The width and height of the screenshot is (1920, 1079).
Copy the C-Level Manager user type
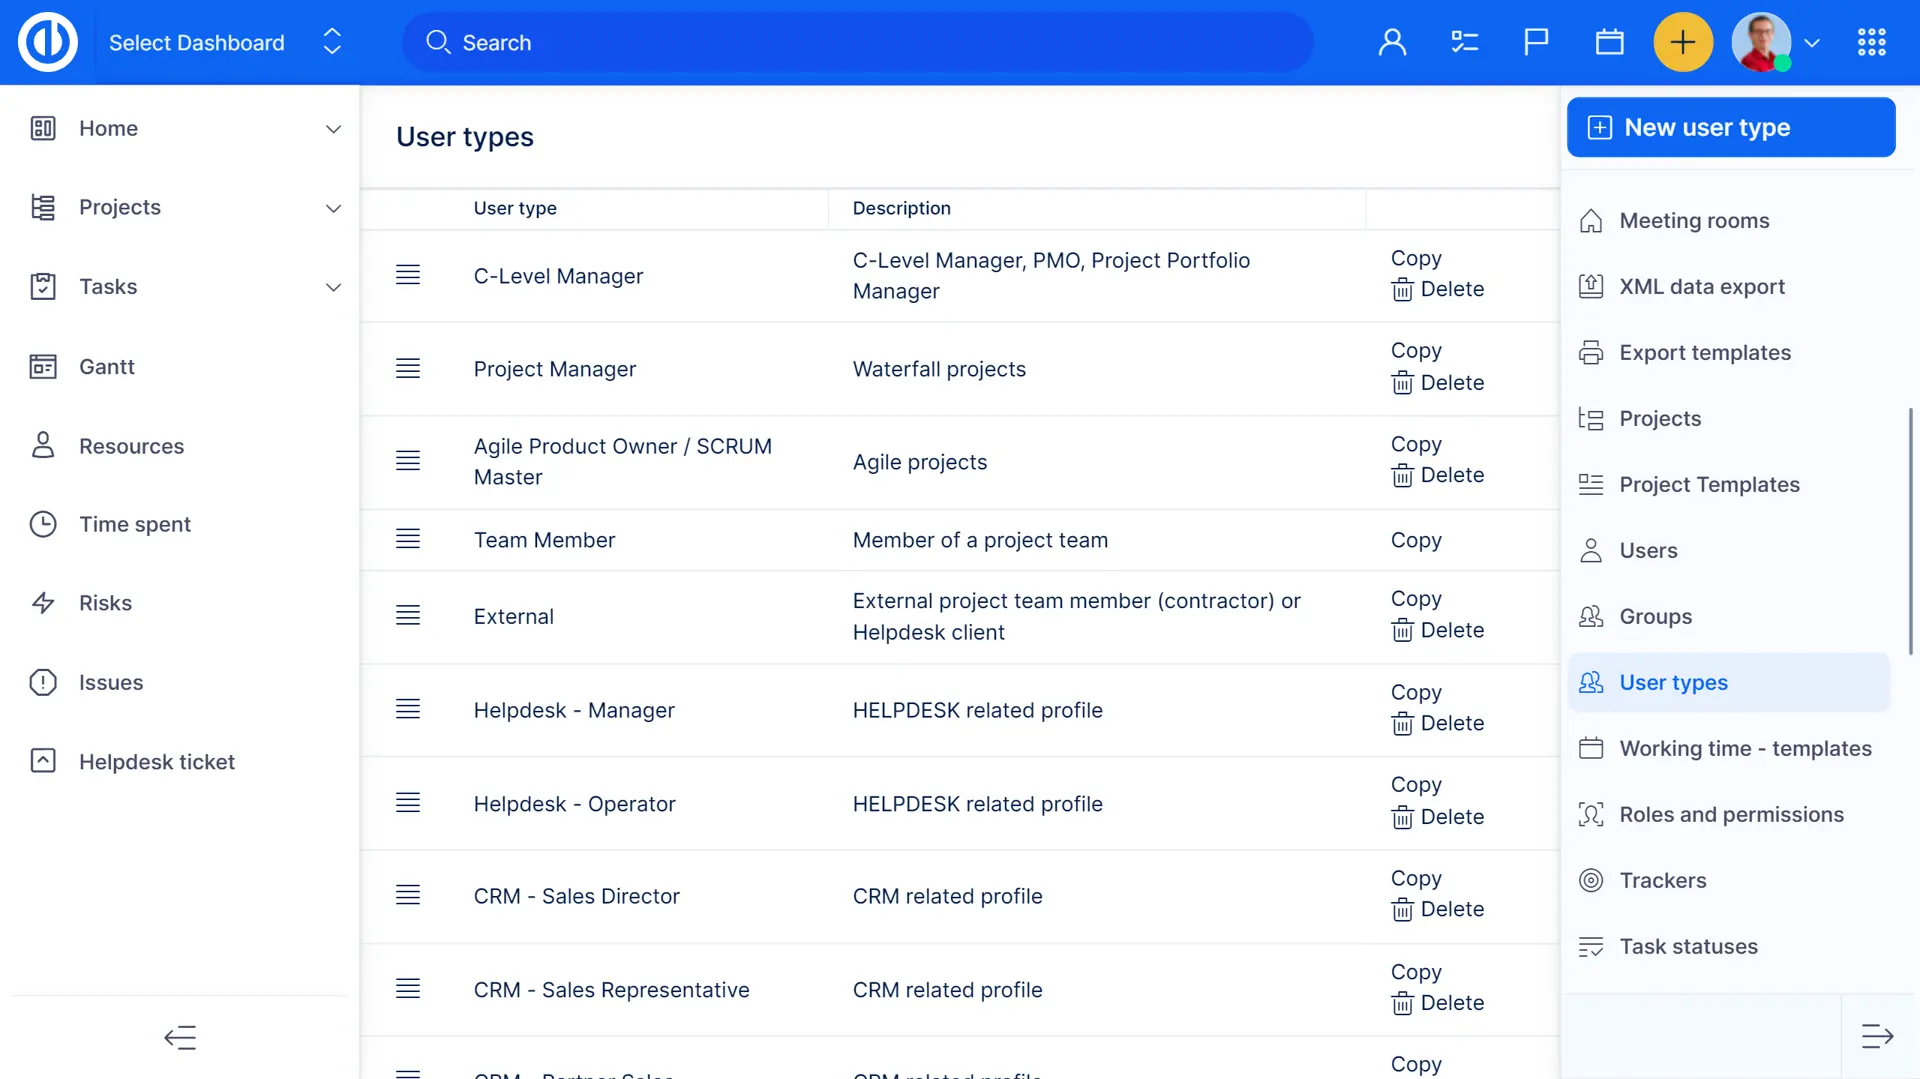pos(1416,258)
